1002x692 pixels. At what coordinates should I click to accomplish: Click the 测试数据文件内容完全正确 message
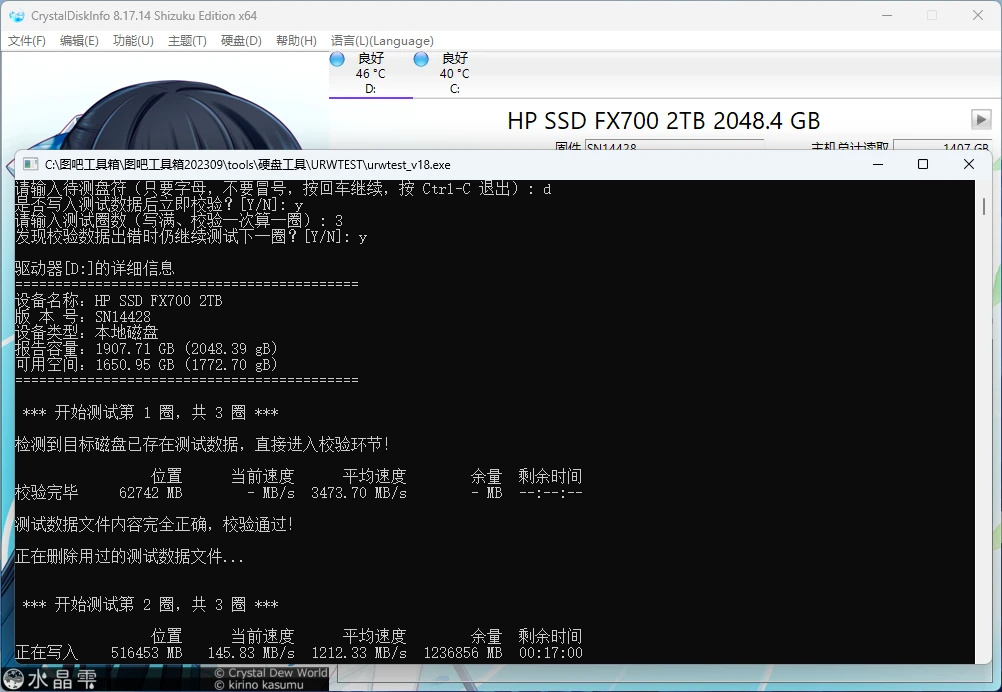pos(154,525)
